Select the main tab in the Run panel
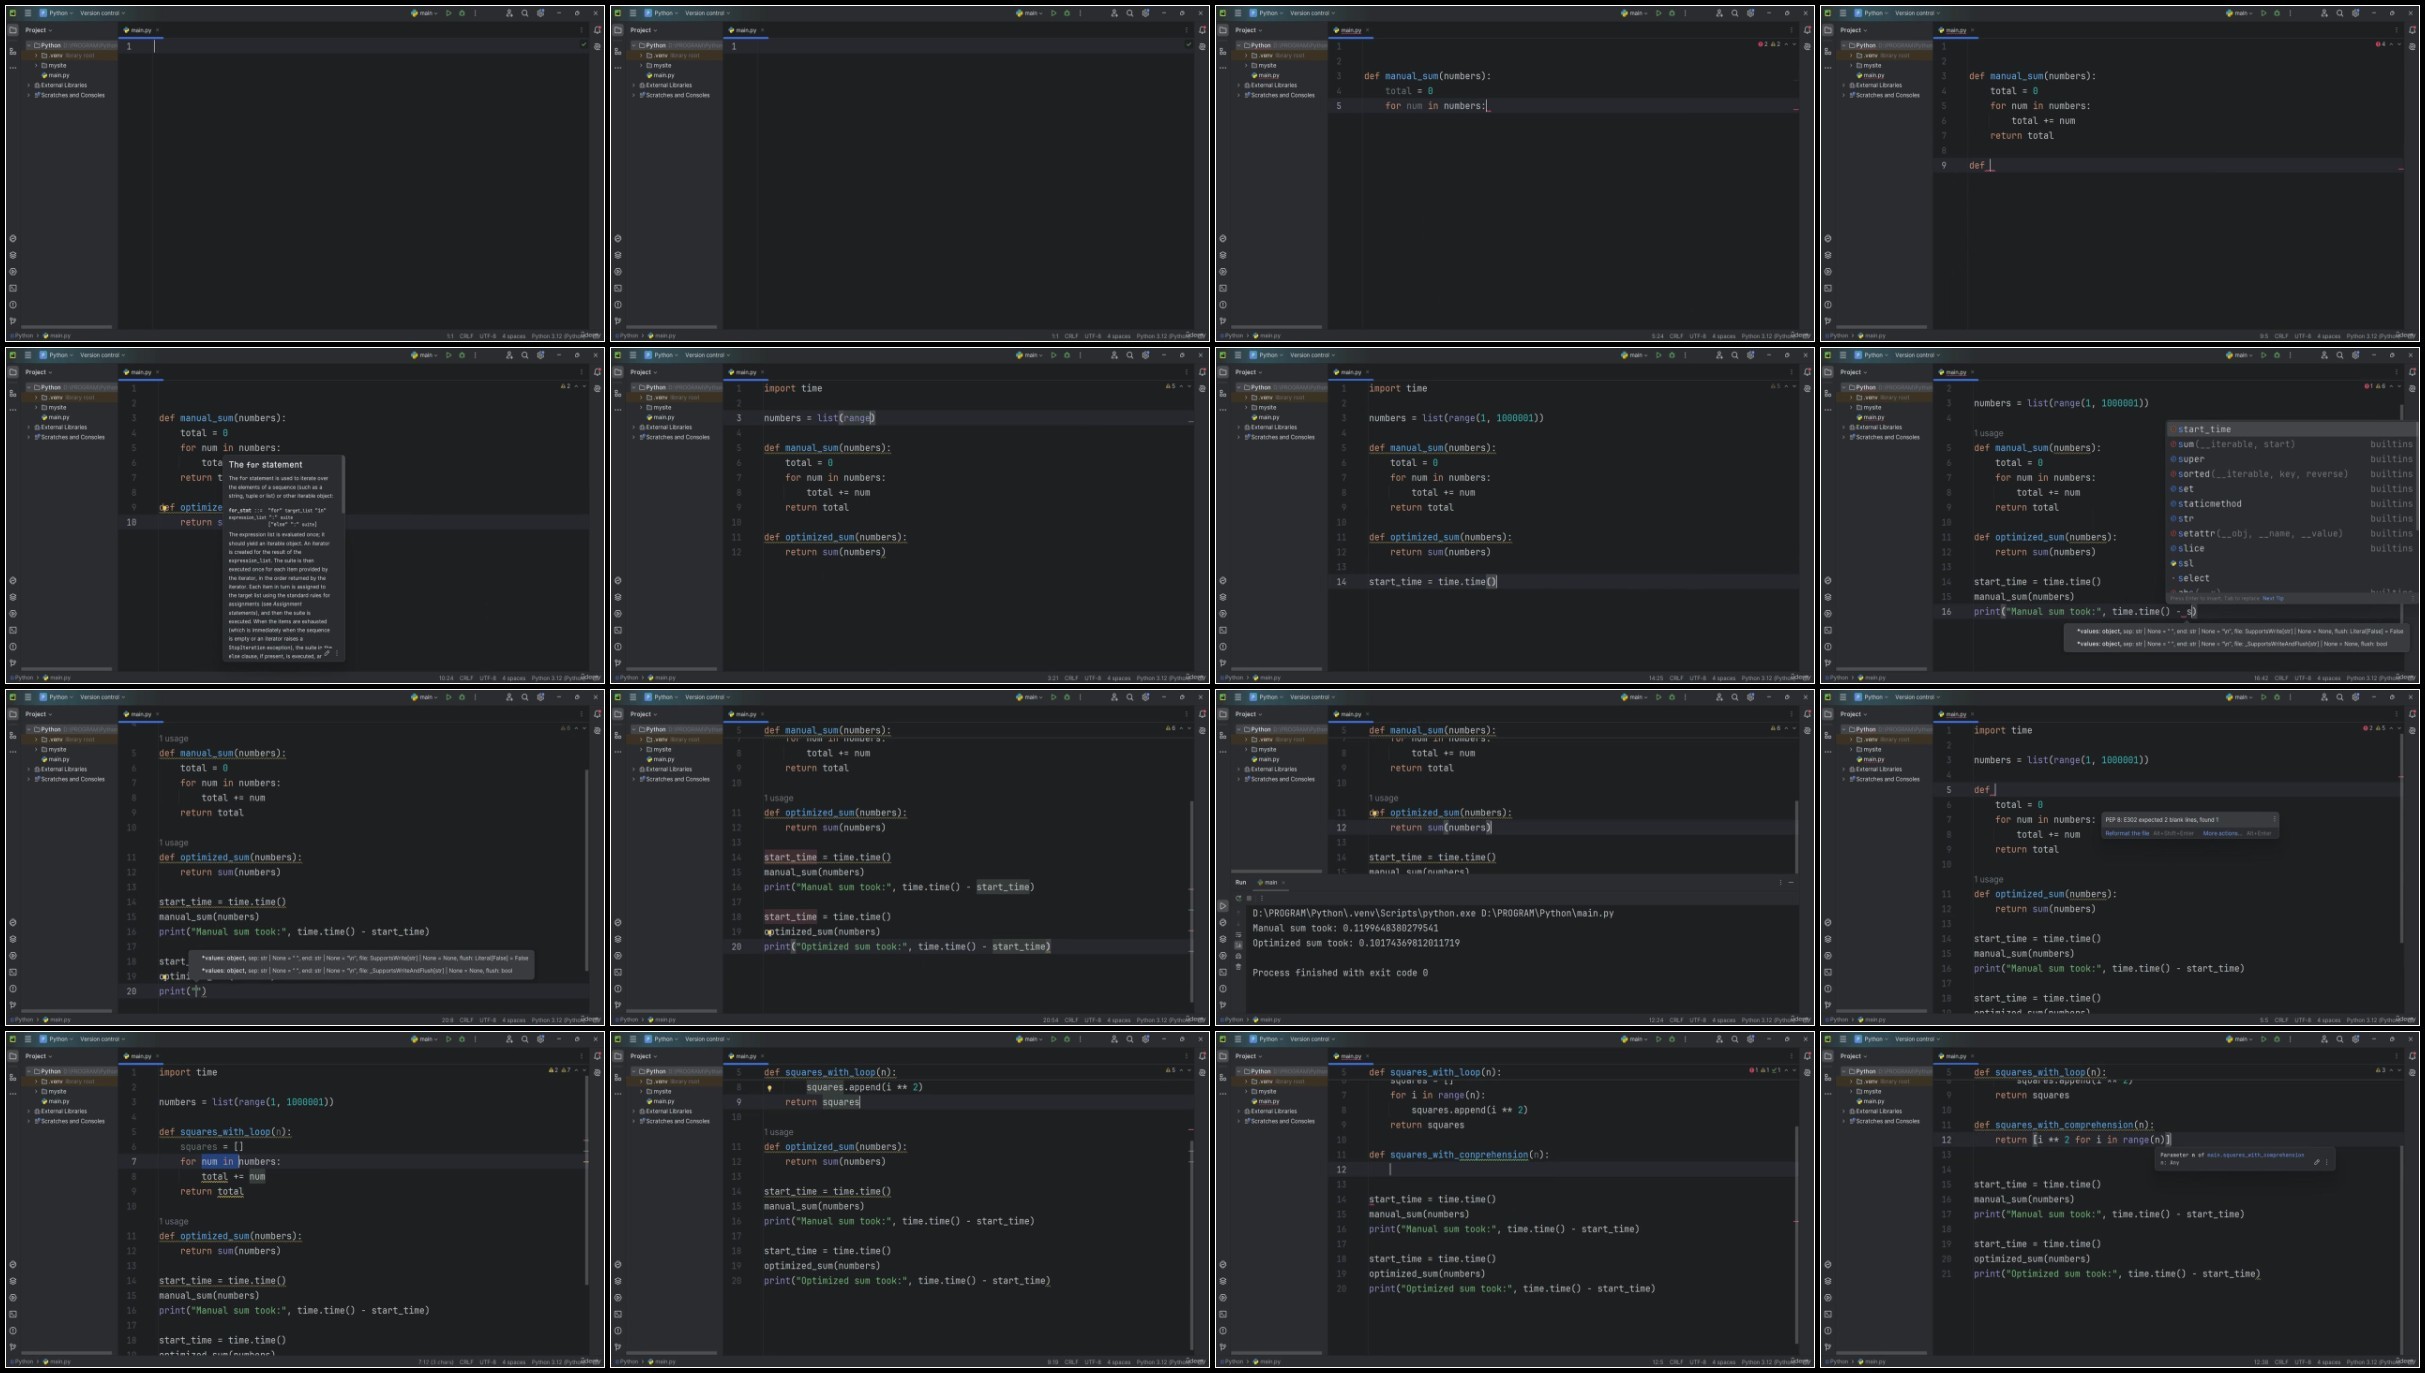2425x1373 pixels. [1269, 882]
